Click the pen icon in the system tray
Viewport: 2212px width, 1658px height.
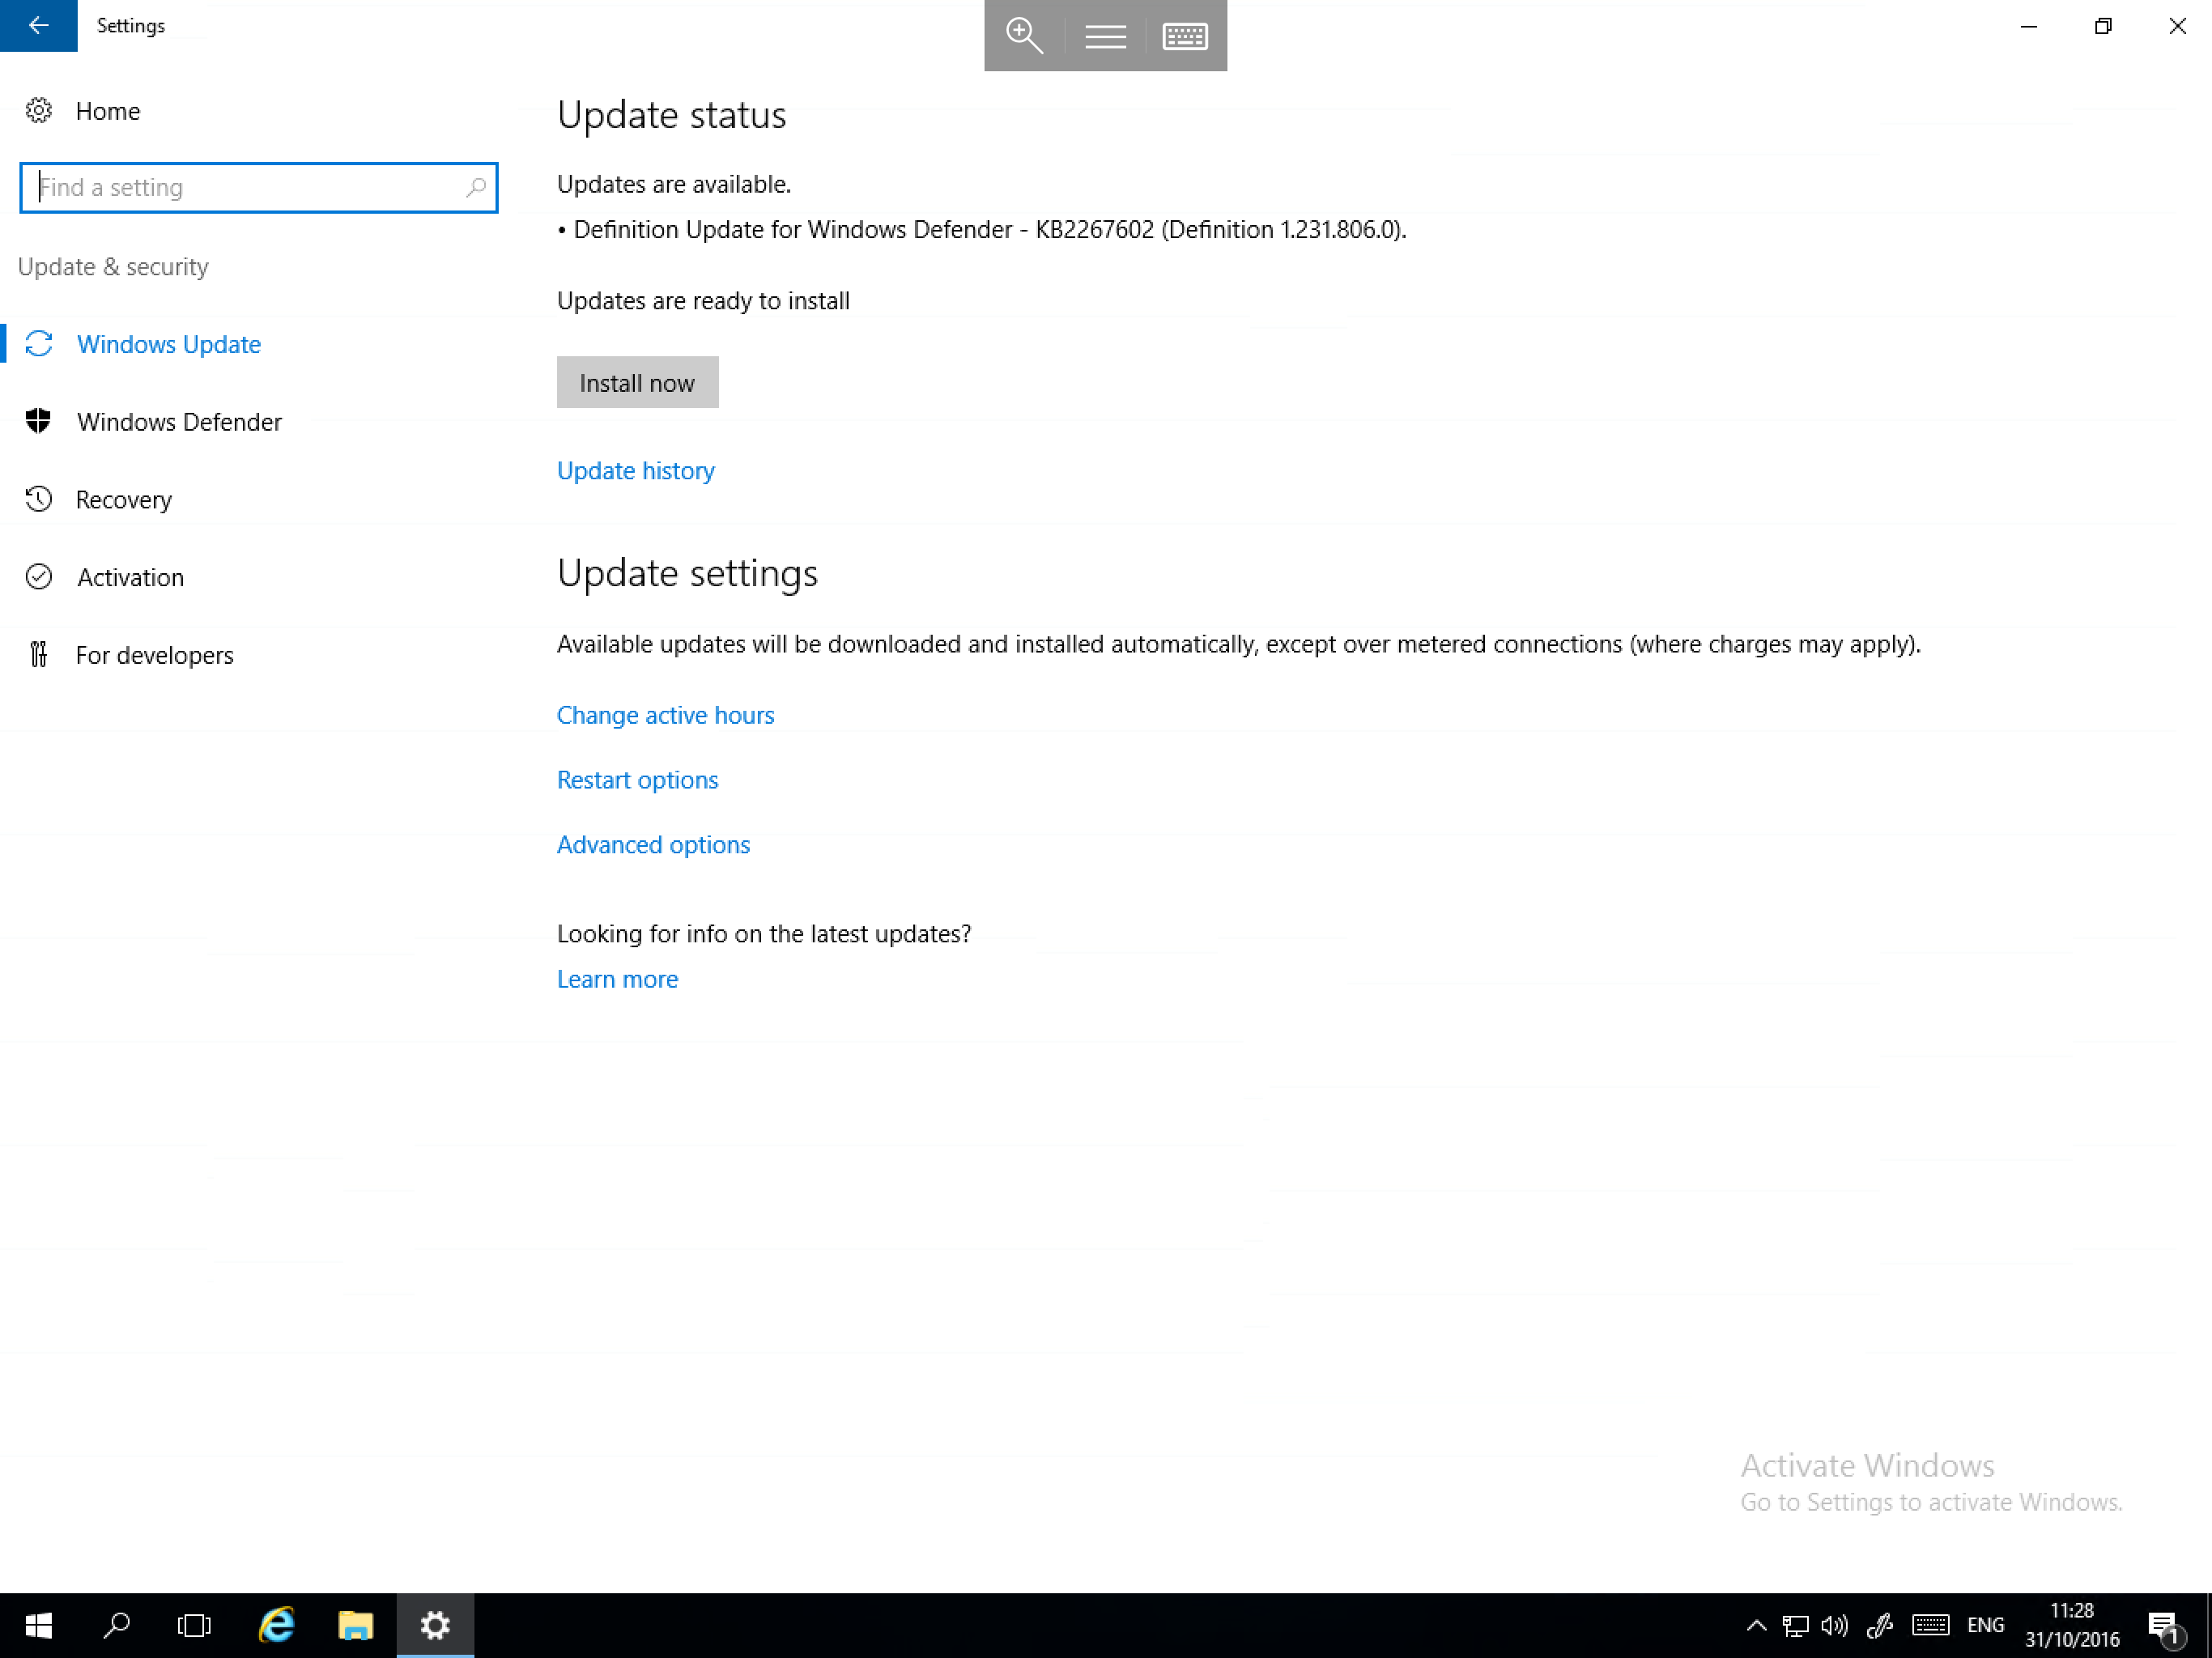(1879, 1626)
